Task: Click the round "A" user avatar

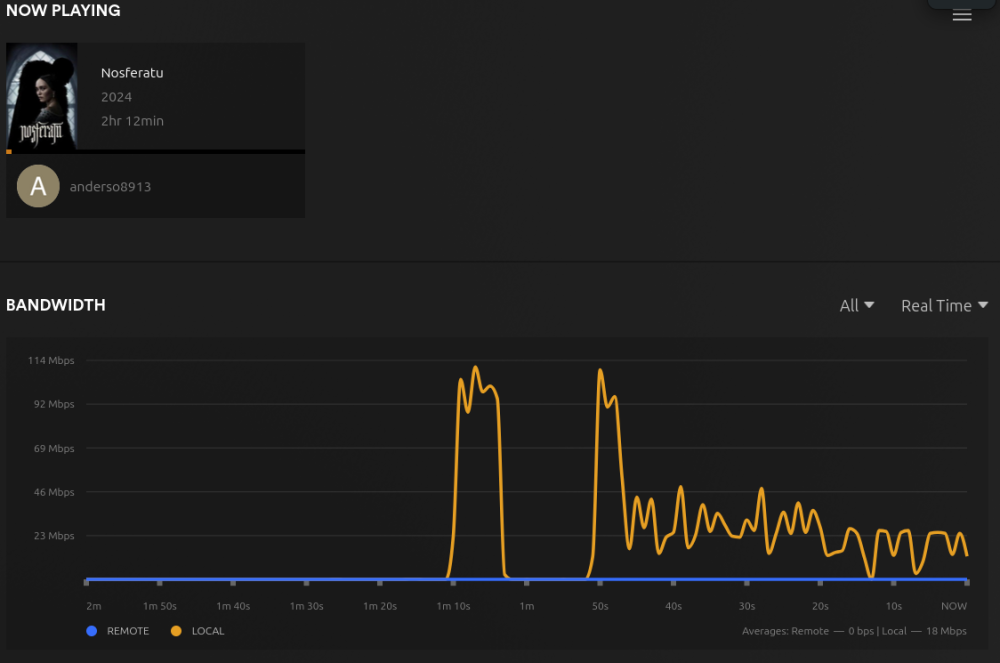Action: tap(38, 186)
